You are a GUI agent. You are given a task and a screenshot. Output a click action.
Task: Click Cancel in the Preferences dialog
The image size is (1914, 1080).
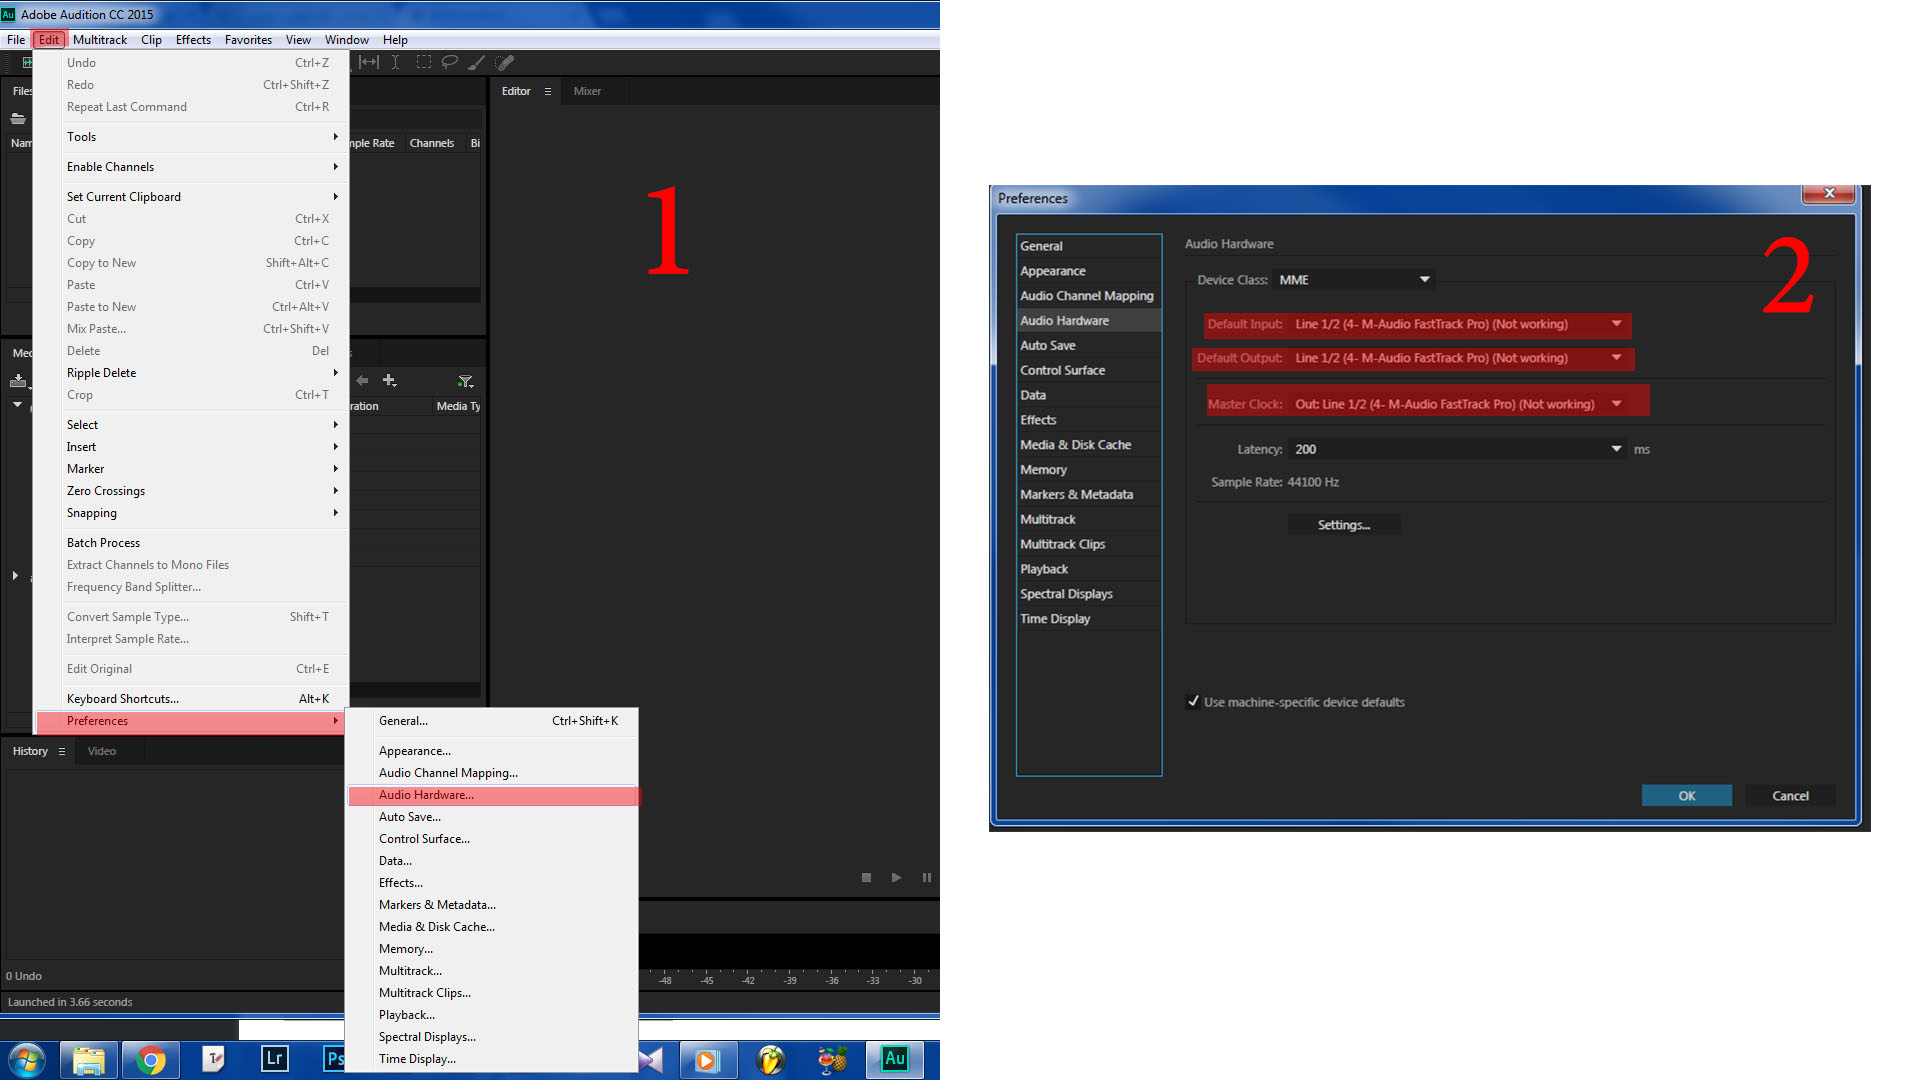1790,796
